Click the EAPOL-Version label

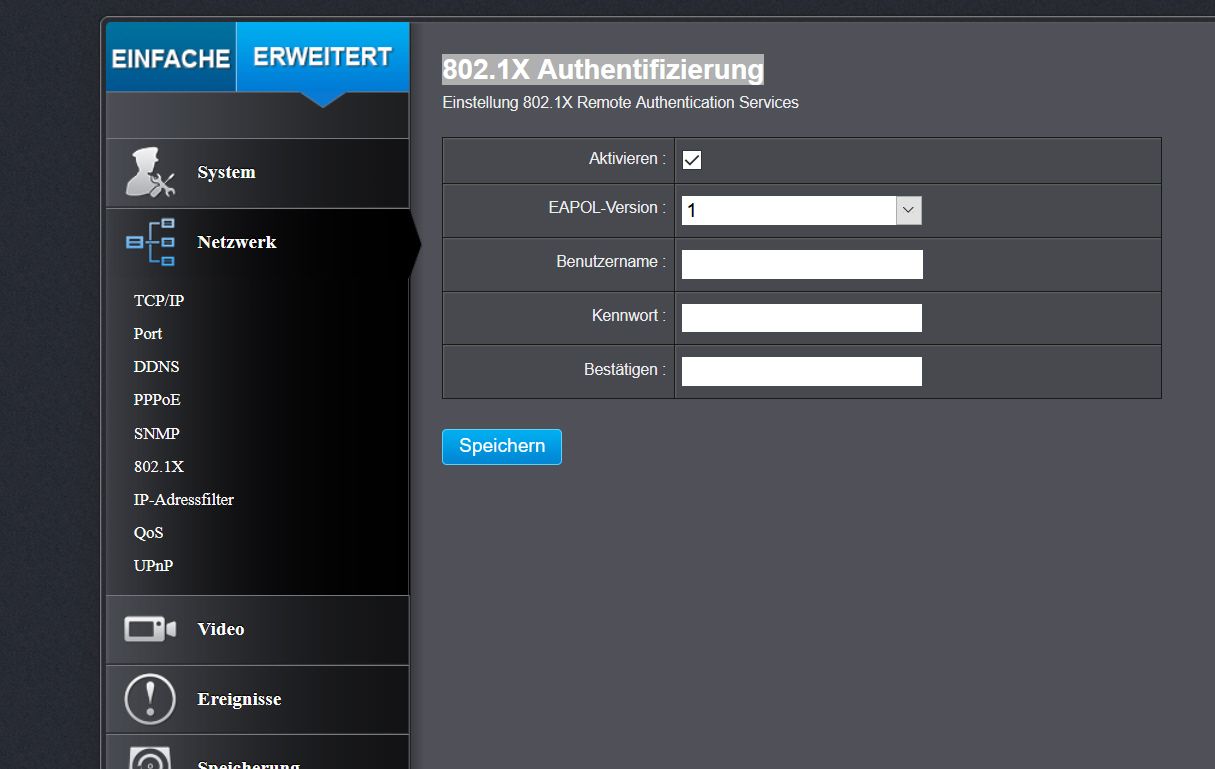[607, 208]
